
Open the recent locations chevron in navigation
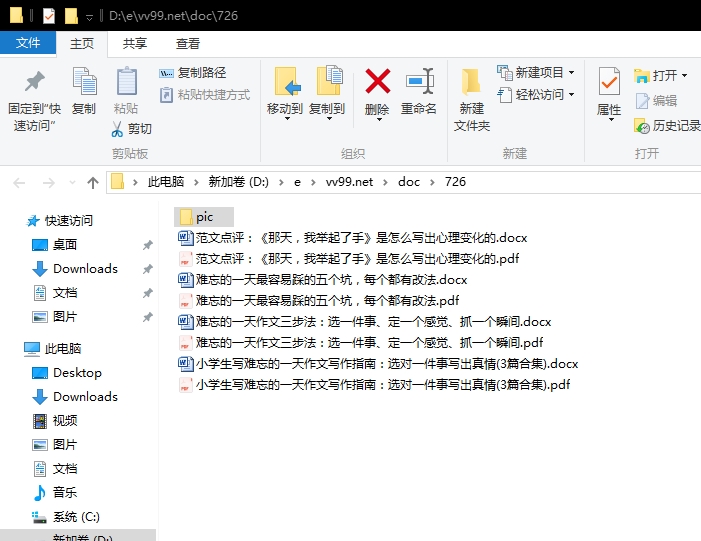72,182
